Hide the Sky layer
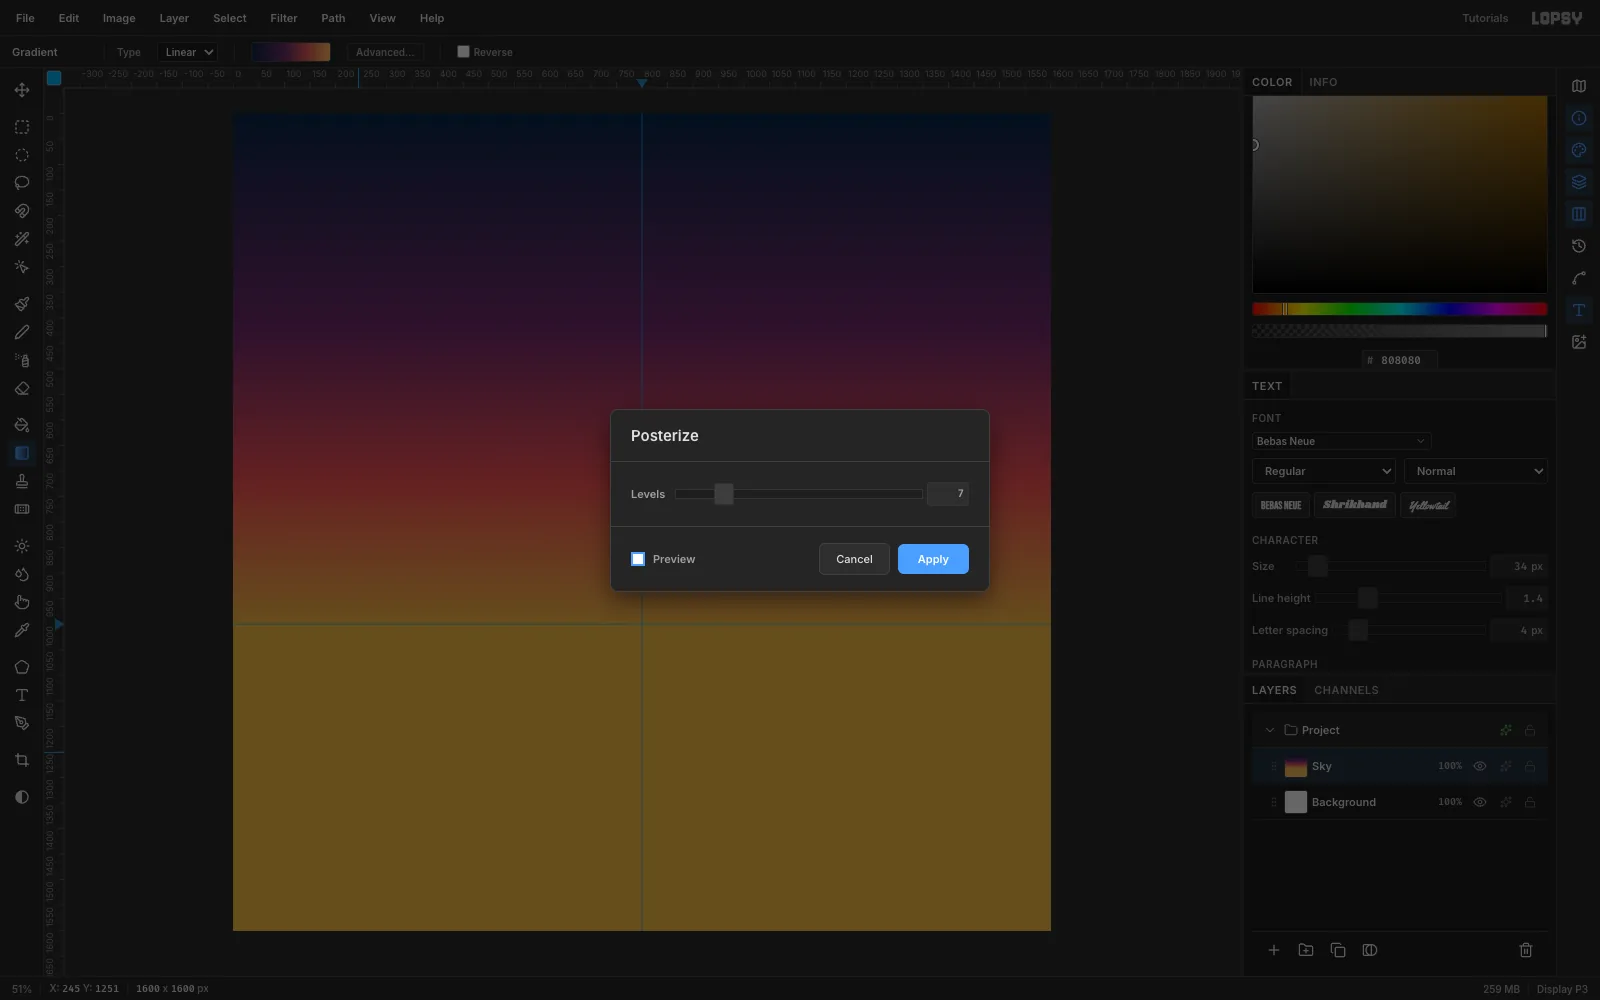 1480,766
